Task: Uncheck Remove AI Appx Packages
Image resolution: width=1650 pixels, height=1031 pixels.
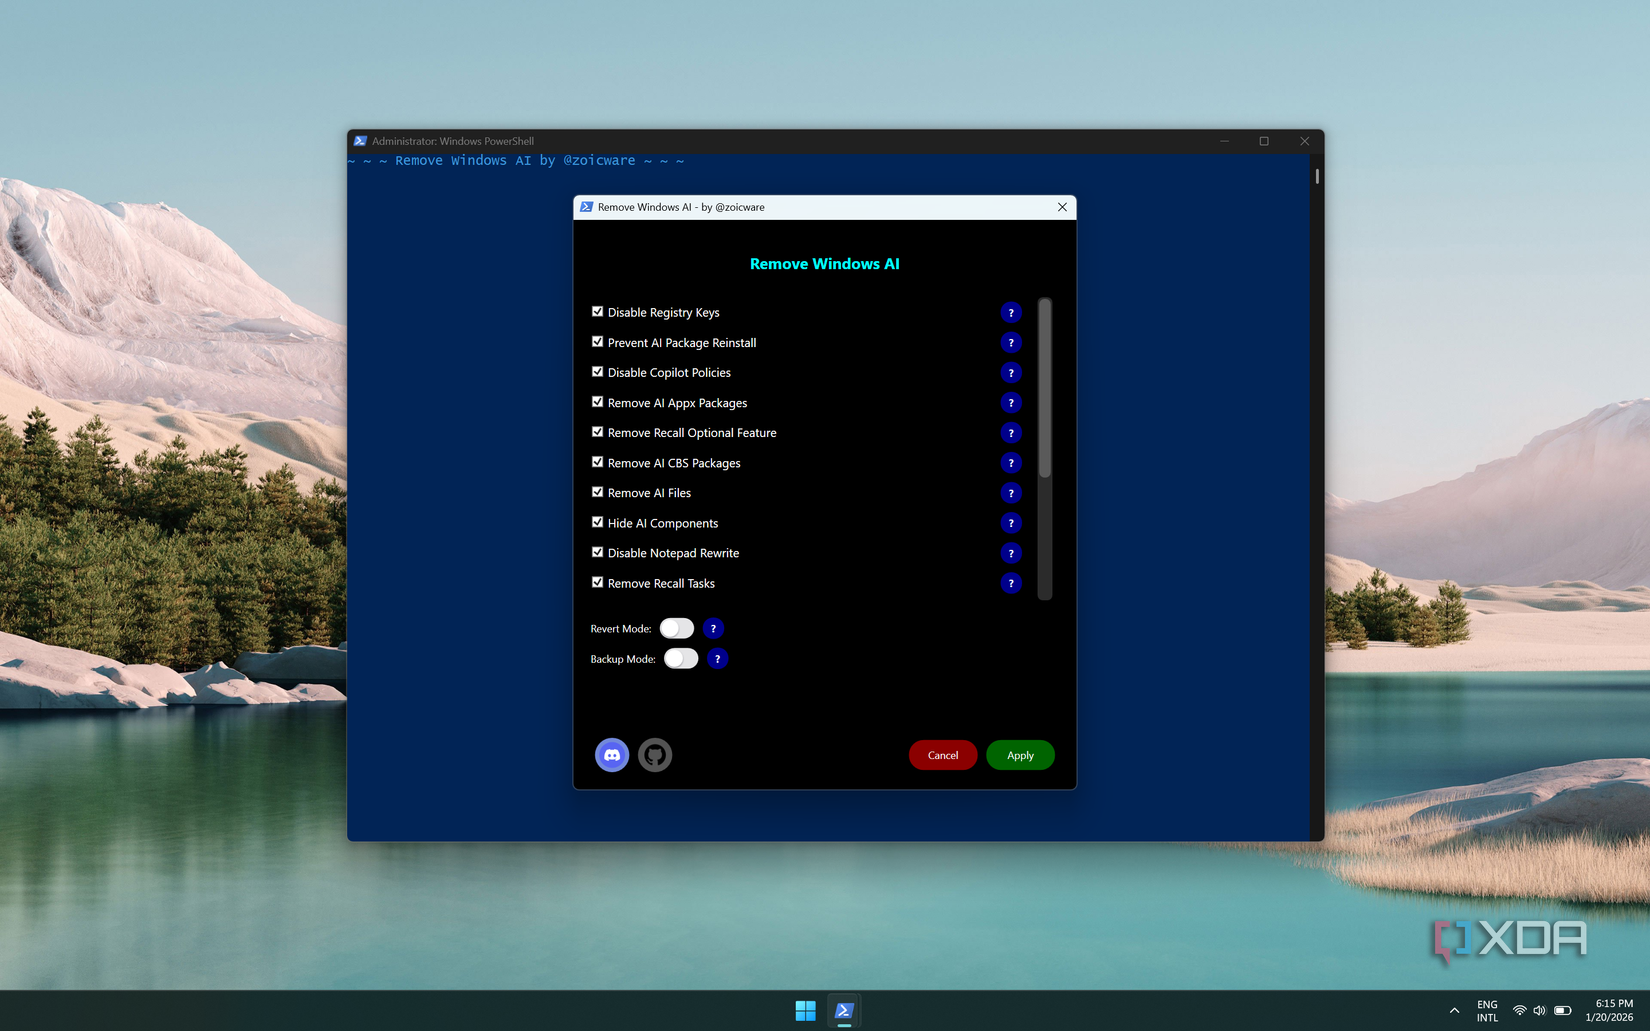Action: (597, 402)
